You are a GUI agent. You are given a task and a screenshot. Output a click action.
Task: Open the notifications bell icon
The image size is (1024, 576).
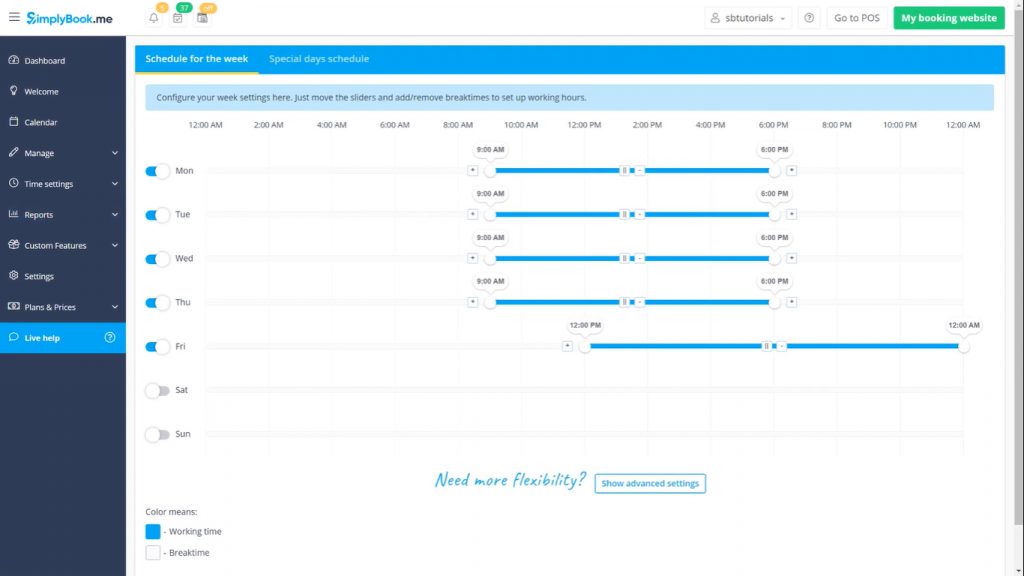154,16
